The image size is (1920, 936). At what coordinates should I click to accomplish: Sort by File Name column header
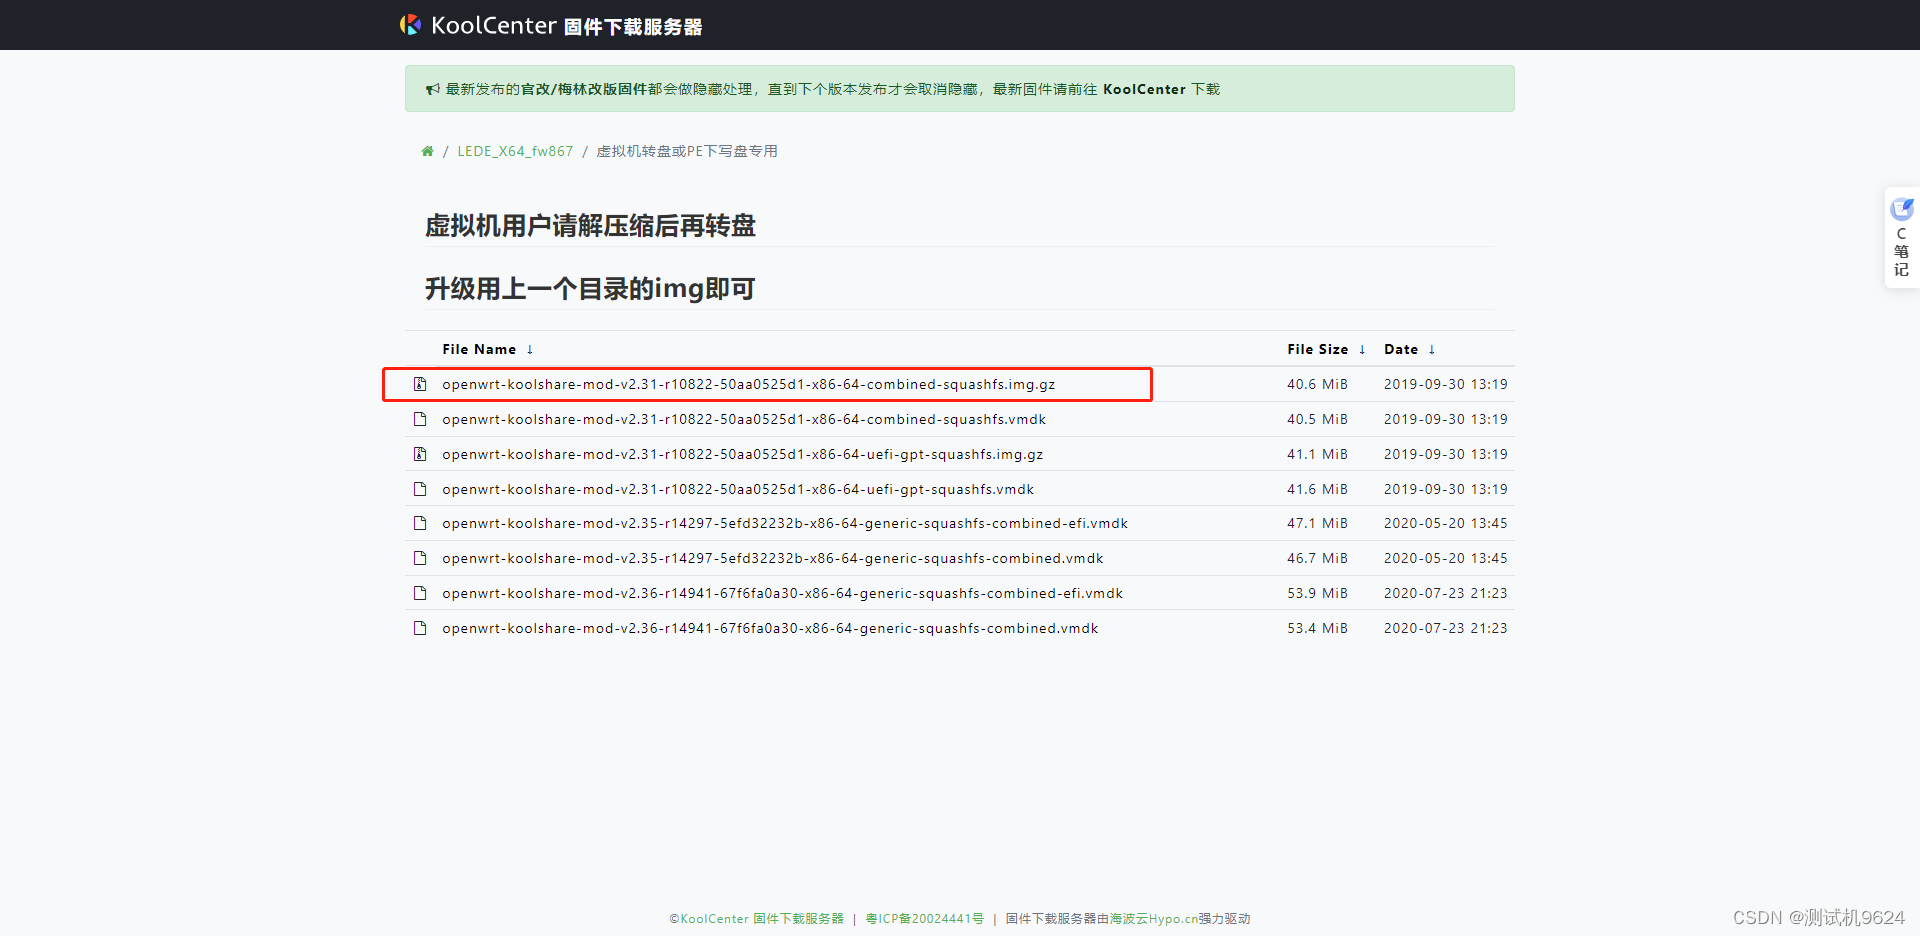click(479, 349)
